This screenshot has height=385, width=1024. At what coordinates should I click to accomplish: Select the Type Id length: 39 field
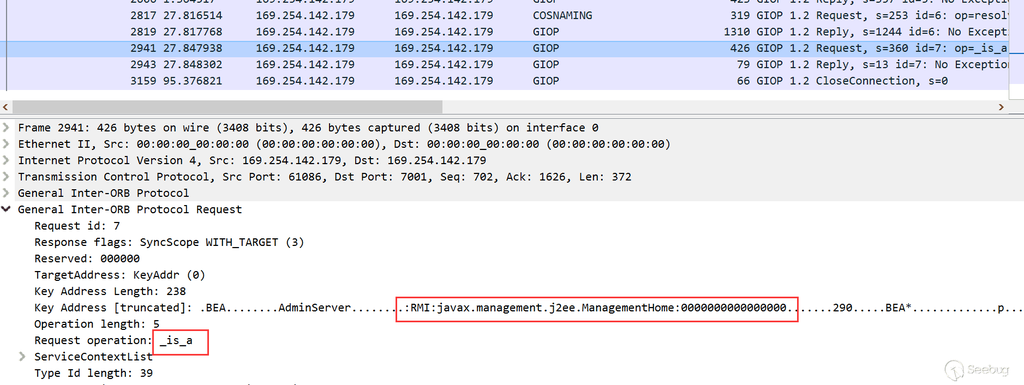click(x=93, y=374)
